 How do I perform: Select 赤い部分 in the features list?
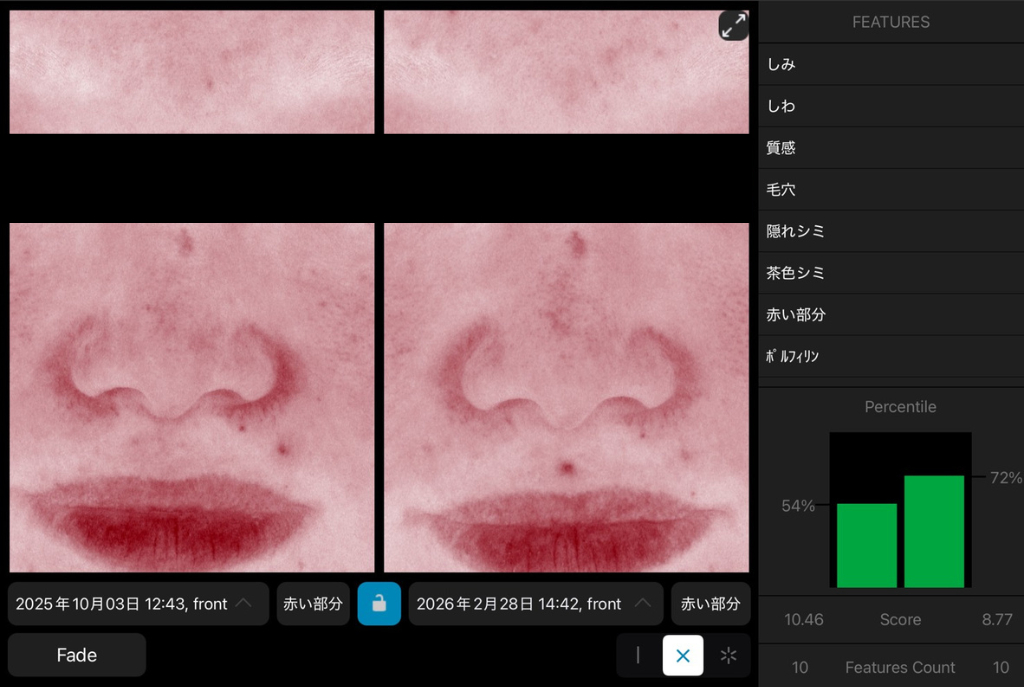tap(890, 315)
